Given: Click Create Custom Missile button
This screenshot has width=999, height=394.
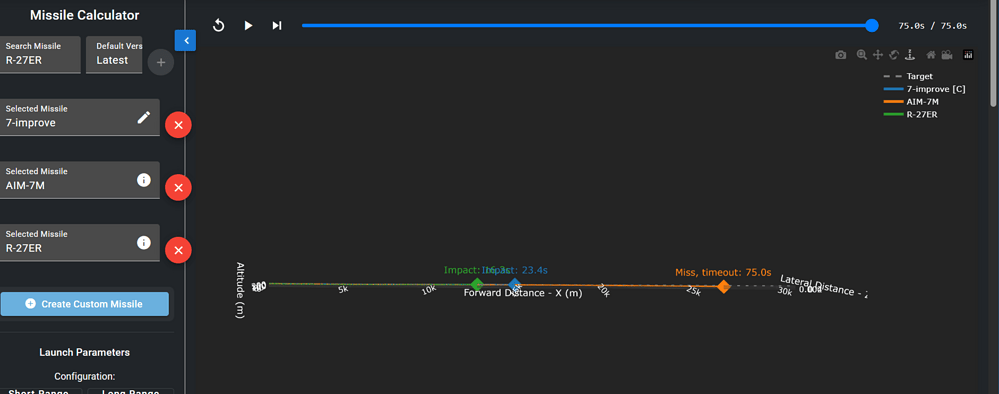Looking at the screenshot, I should (x=85, y=304).
